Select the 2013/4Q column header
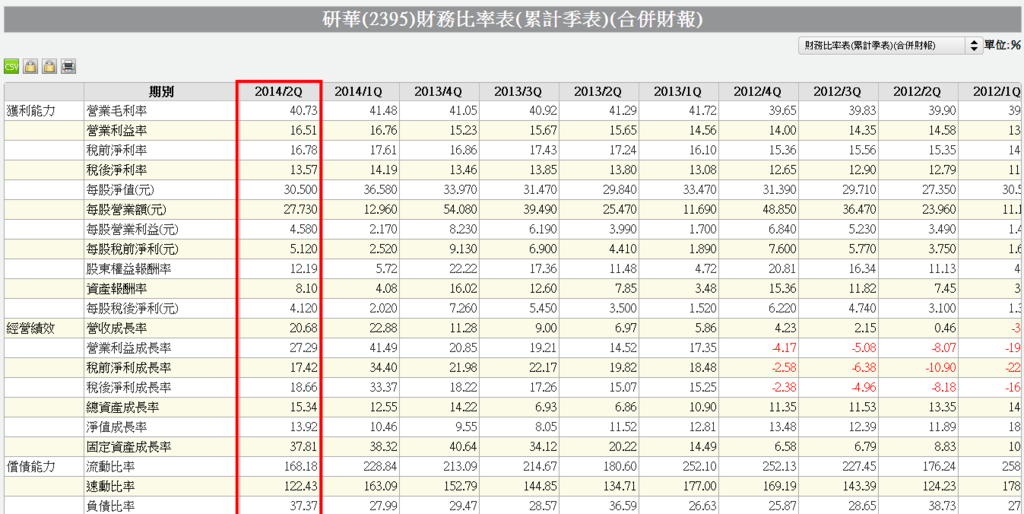The height and width of the screenshot is (514, 1024). click(x=440, y=91)
